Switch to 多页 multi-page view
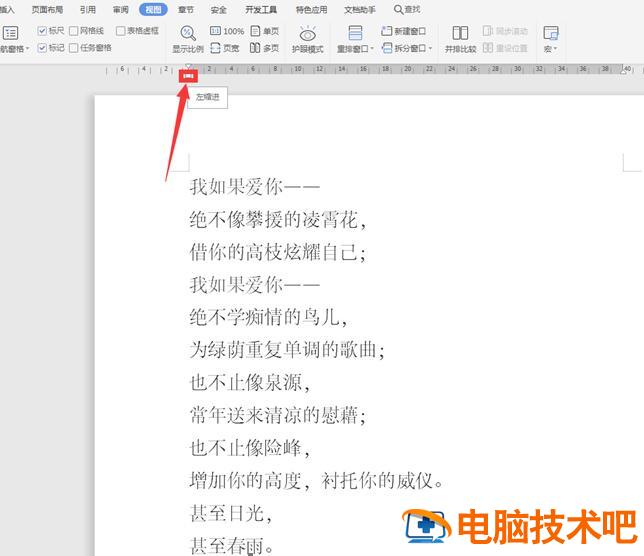Image resolution: width=644 pixels, height=556 pixels. 265,47
